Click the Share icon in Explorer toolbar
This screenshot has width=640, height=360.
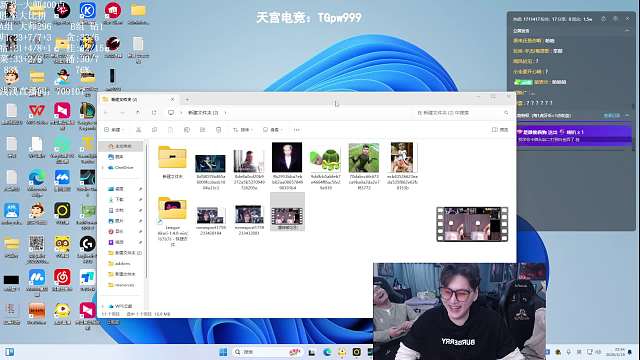click(x=202, y=130)
